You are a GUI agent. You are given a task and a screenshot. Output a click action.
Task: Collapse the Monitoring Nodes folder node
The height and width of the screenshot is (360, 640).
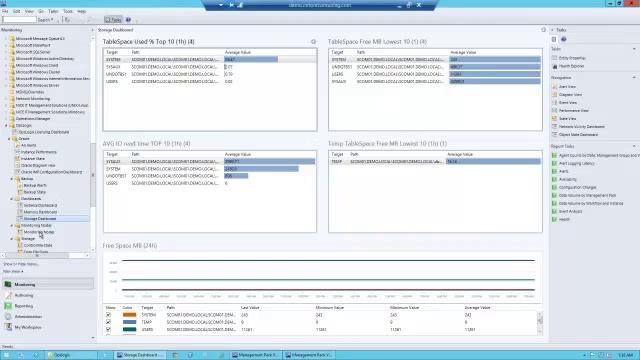[12, 225]
